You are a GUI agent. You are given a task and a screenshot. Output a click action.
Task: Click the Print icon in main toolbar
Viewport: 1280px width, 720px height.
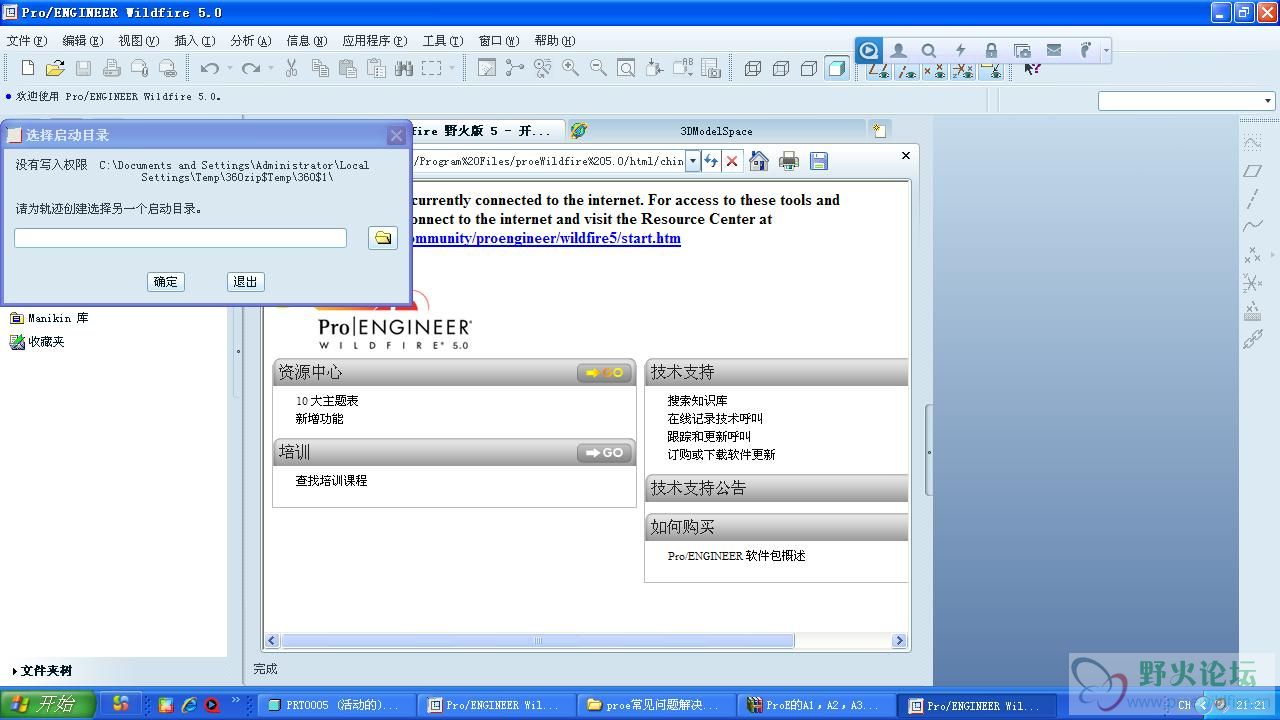tap(112, 68)
